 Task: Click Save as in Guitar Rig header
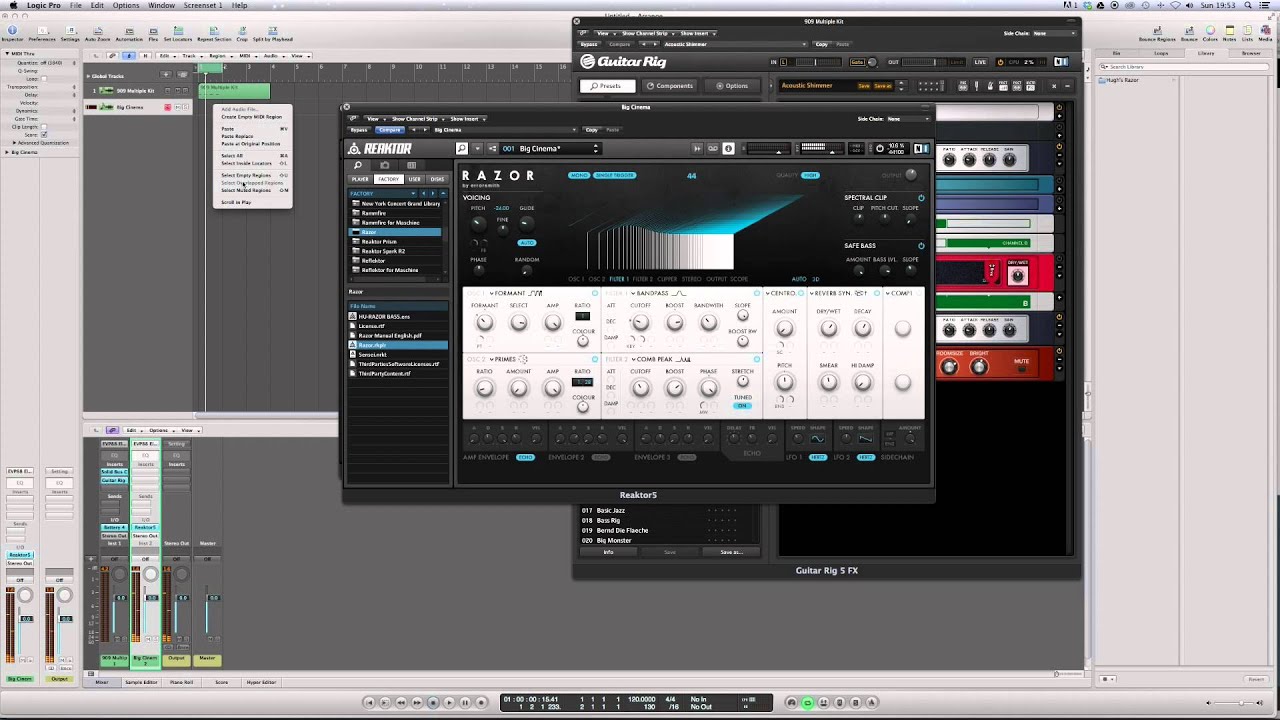tap(883, 86)
